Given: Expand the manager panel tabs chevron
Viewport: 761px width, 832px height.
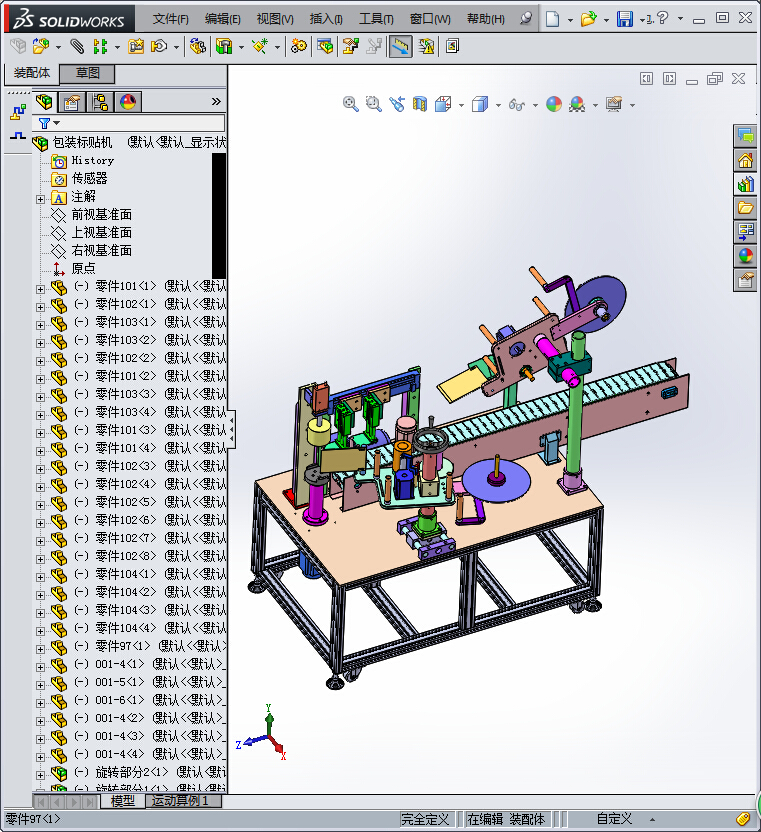Looking at the screenshot, I should [x=216, y=101].
